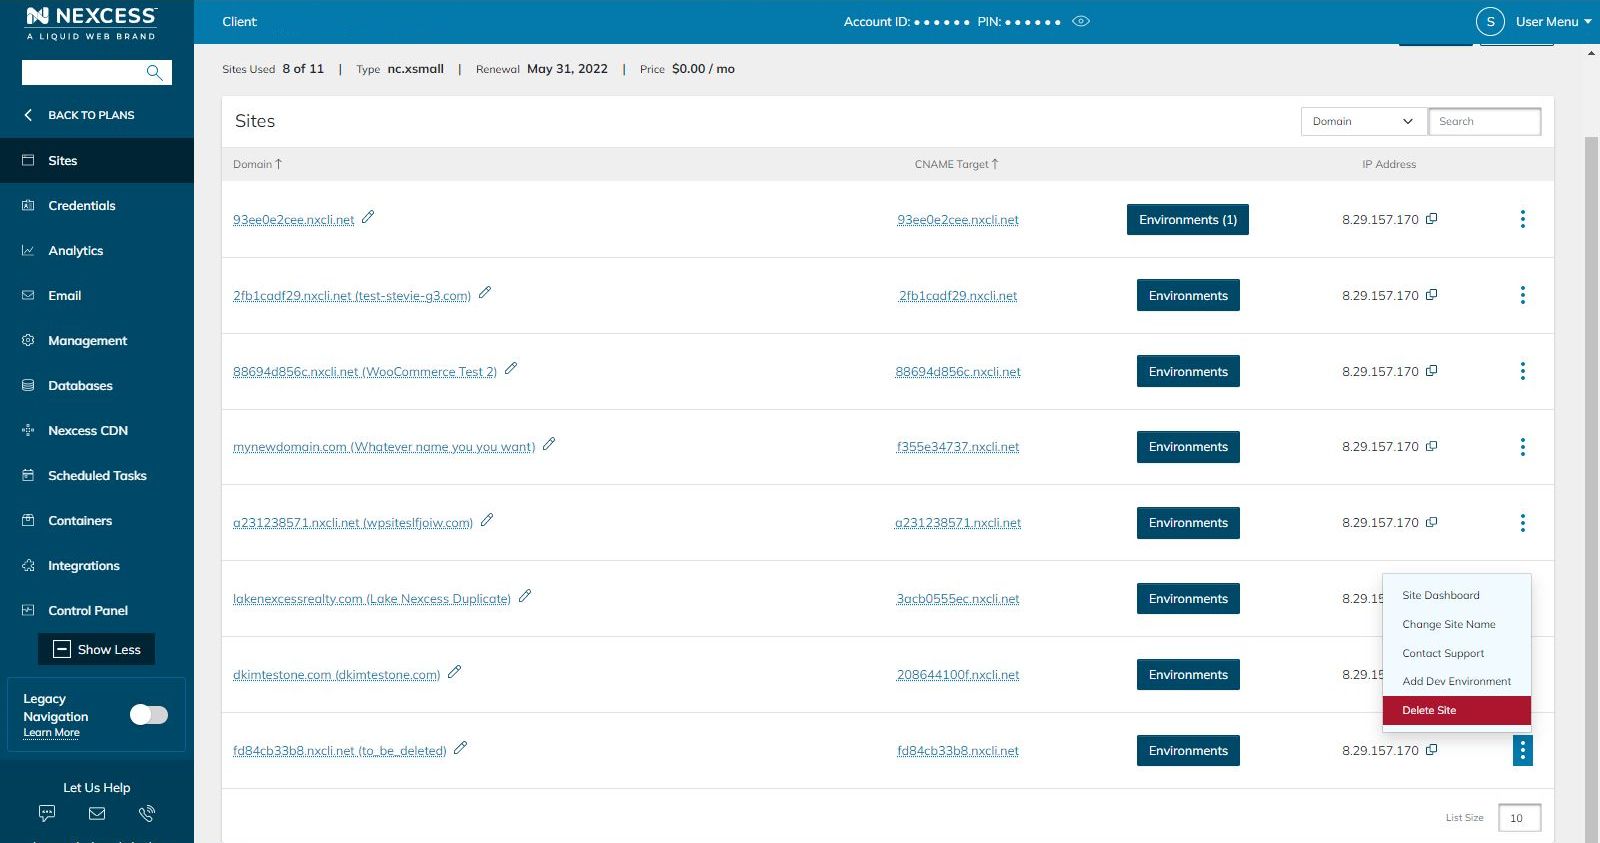Edit name of 93ee0e2cee.nxcli.net with pencil icon
This screenshot has width=1600, height=843.
(368, 217)
